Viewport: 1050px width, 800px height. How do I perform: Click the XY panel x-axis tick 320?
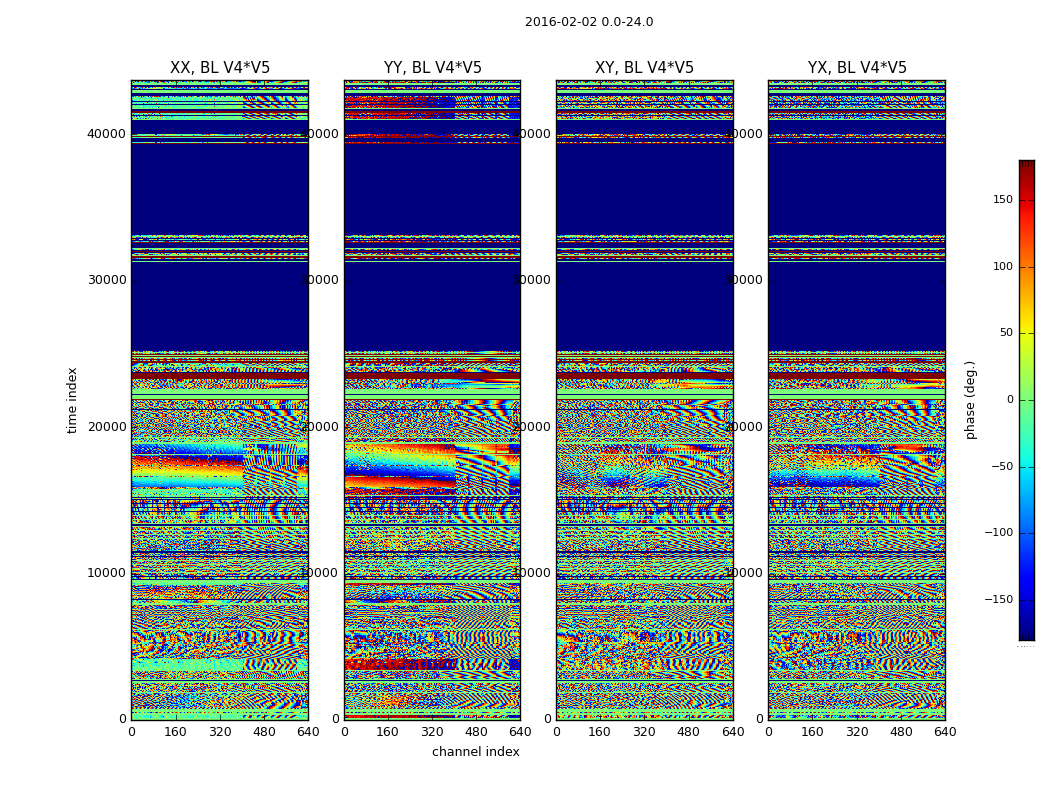click(x=644, y=732)
